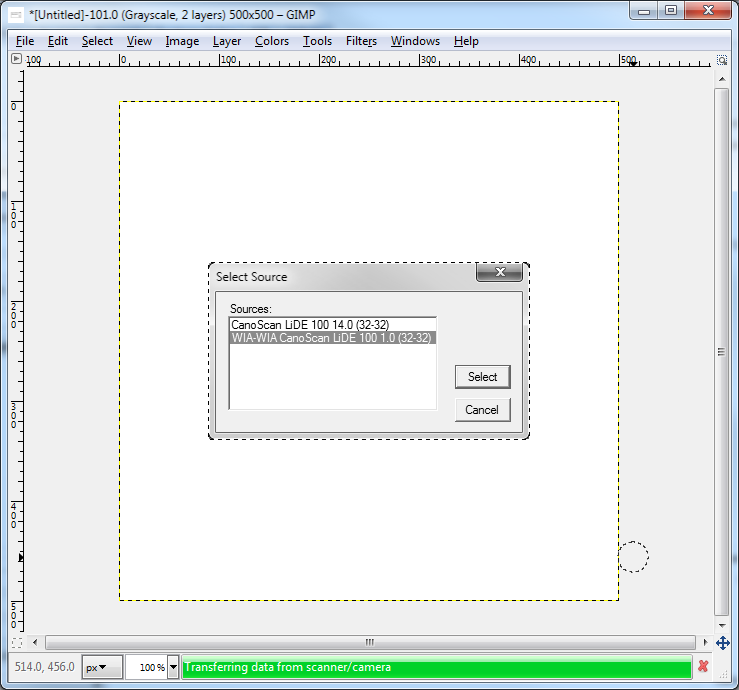This screenshot has height=690, width=739.
Task: Click the 100% zoom input field
Action: pos(147,667)
